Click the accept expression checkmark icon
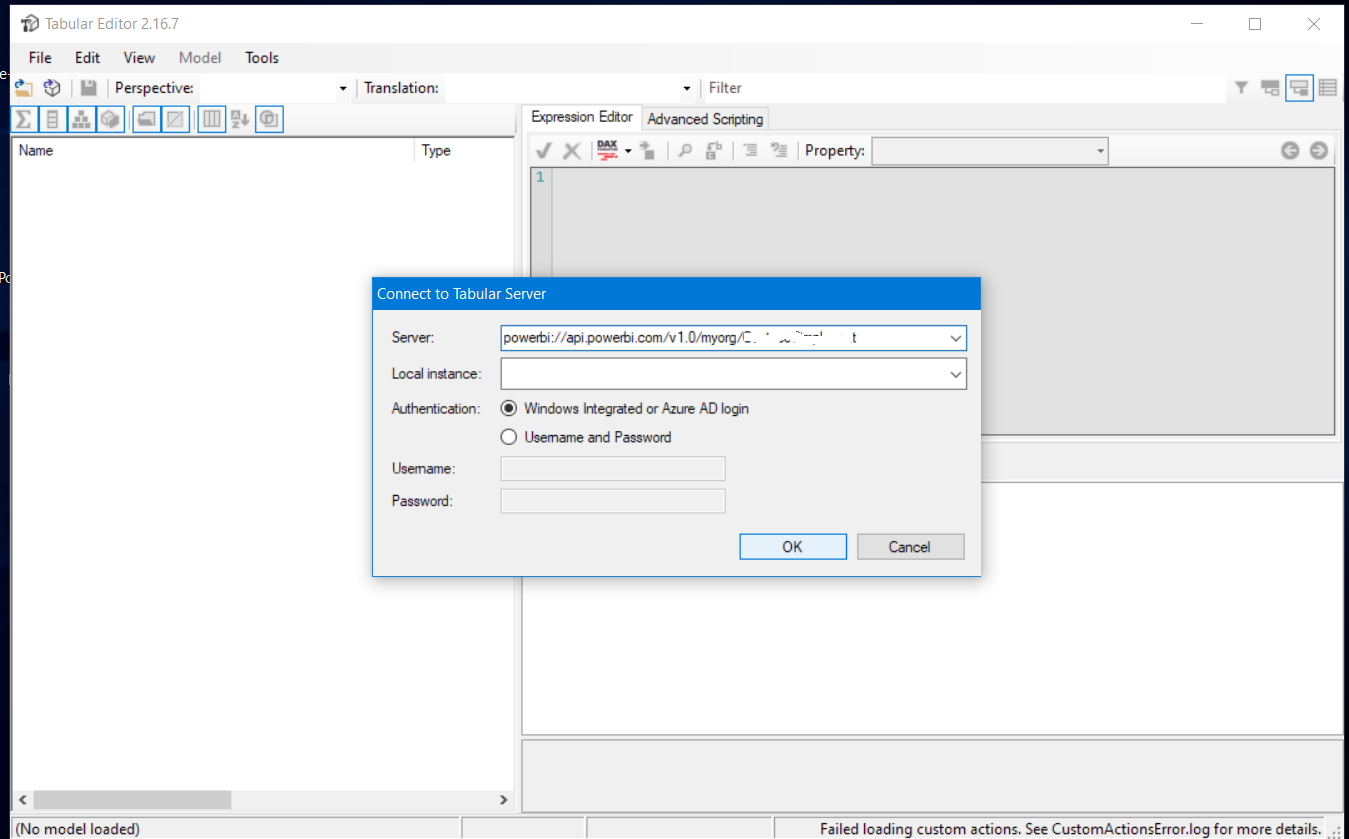 pos(544,150)
